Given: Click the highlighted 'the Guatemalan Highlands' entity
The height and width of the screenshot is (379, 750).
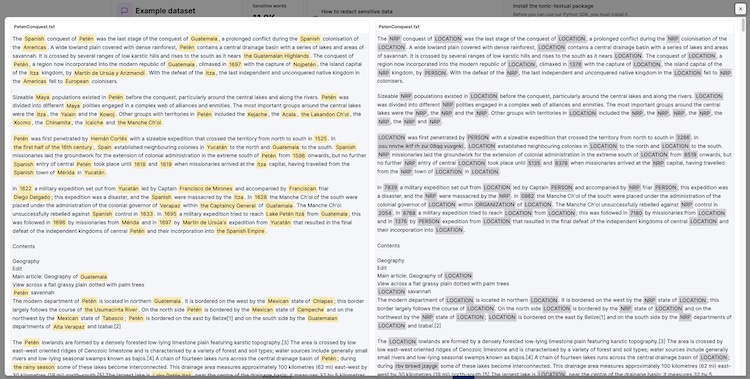Looking at the screenshot, I should (276, 56).
